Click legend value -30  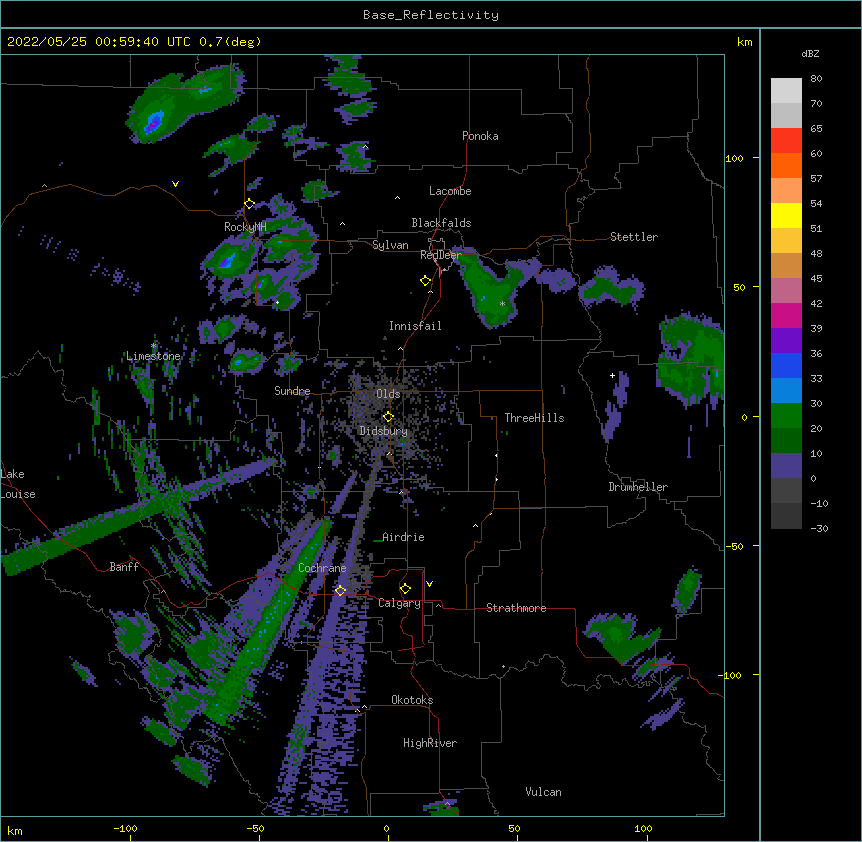click(819, 528)
